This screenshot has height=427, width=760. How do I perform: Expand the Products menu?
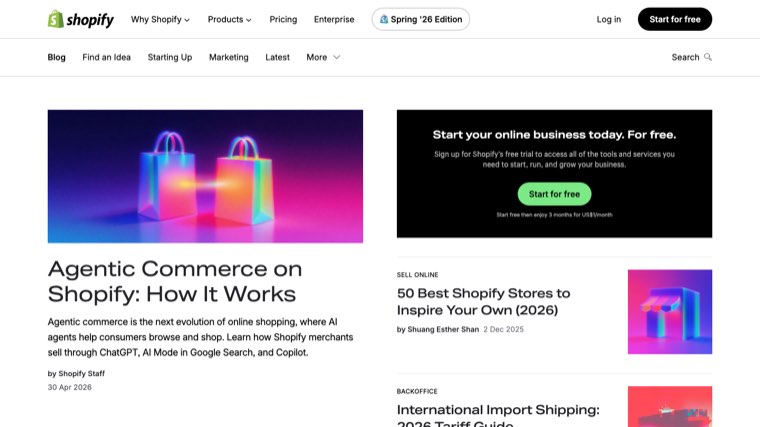click(x=229, y=19)
